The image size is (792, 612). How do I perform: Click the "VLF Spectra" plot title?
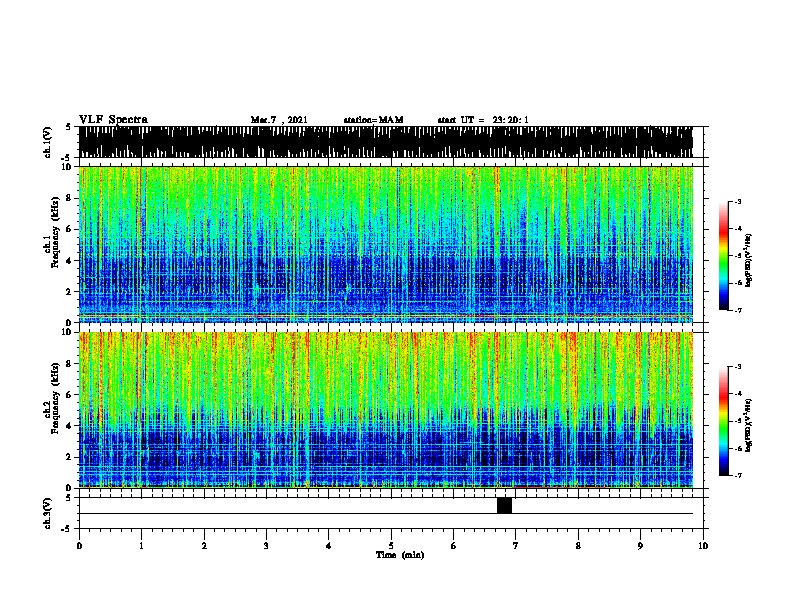tap(113, 120)
